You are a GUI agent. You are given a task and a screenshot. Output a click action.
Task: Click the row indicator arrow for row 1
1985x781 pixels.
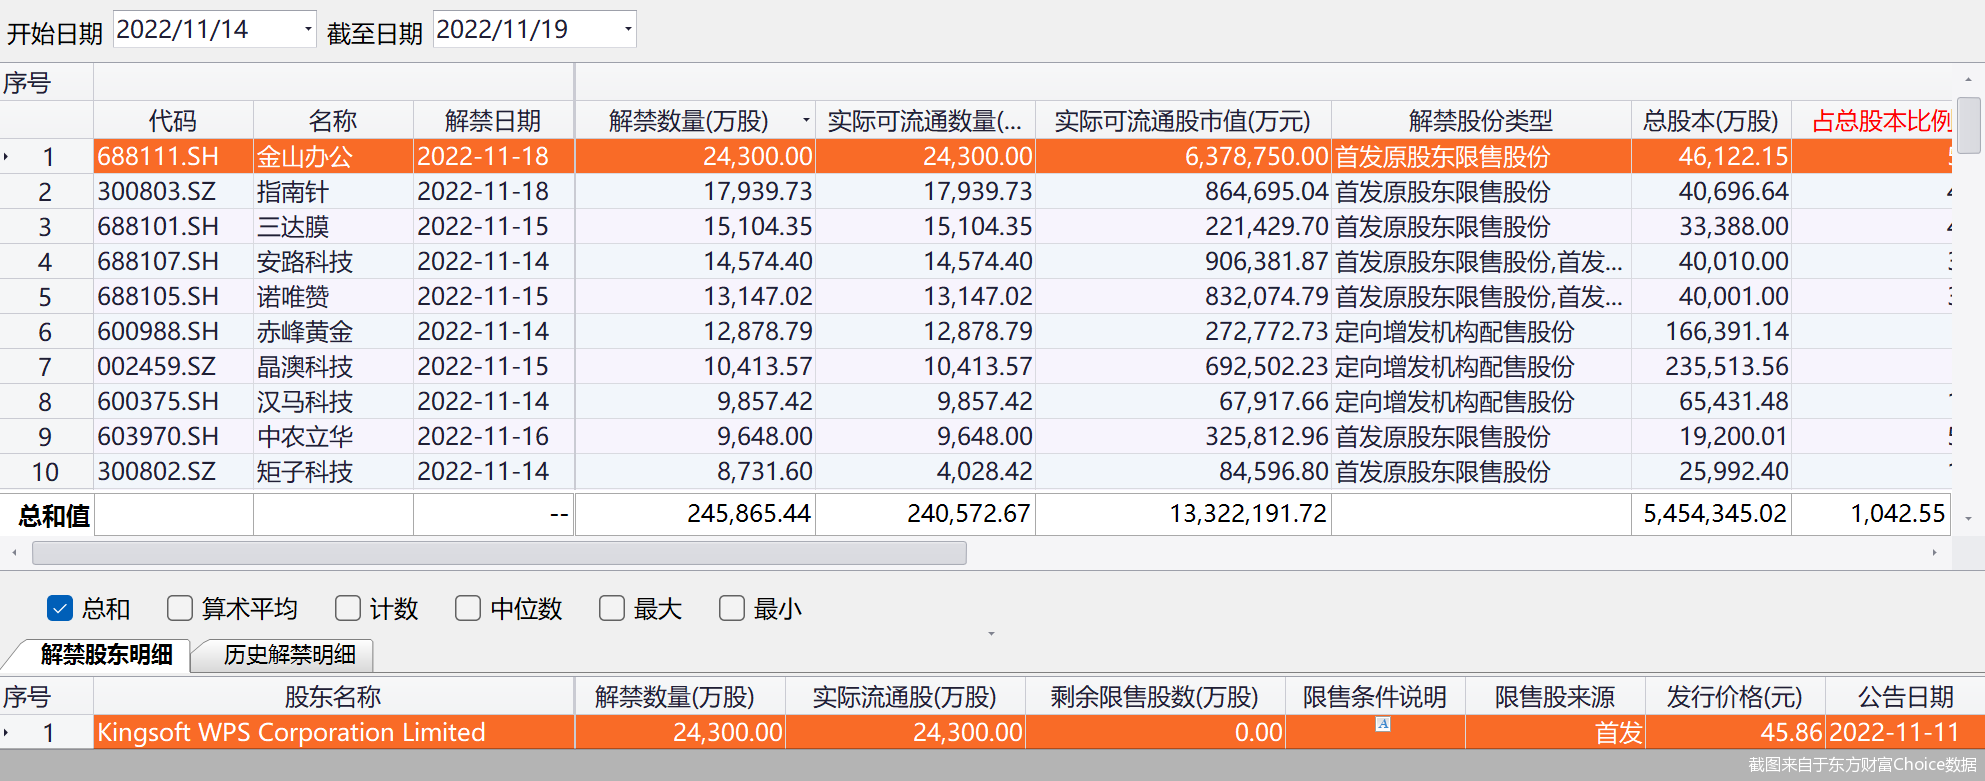coord(7,157)
